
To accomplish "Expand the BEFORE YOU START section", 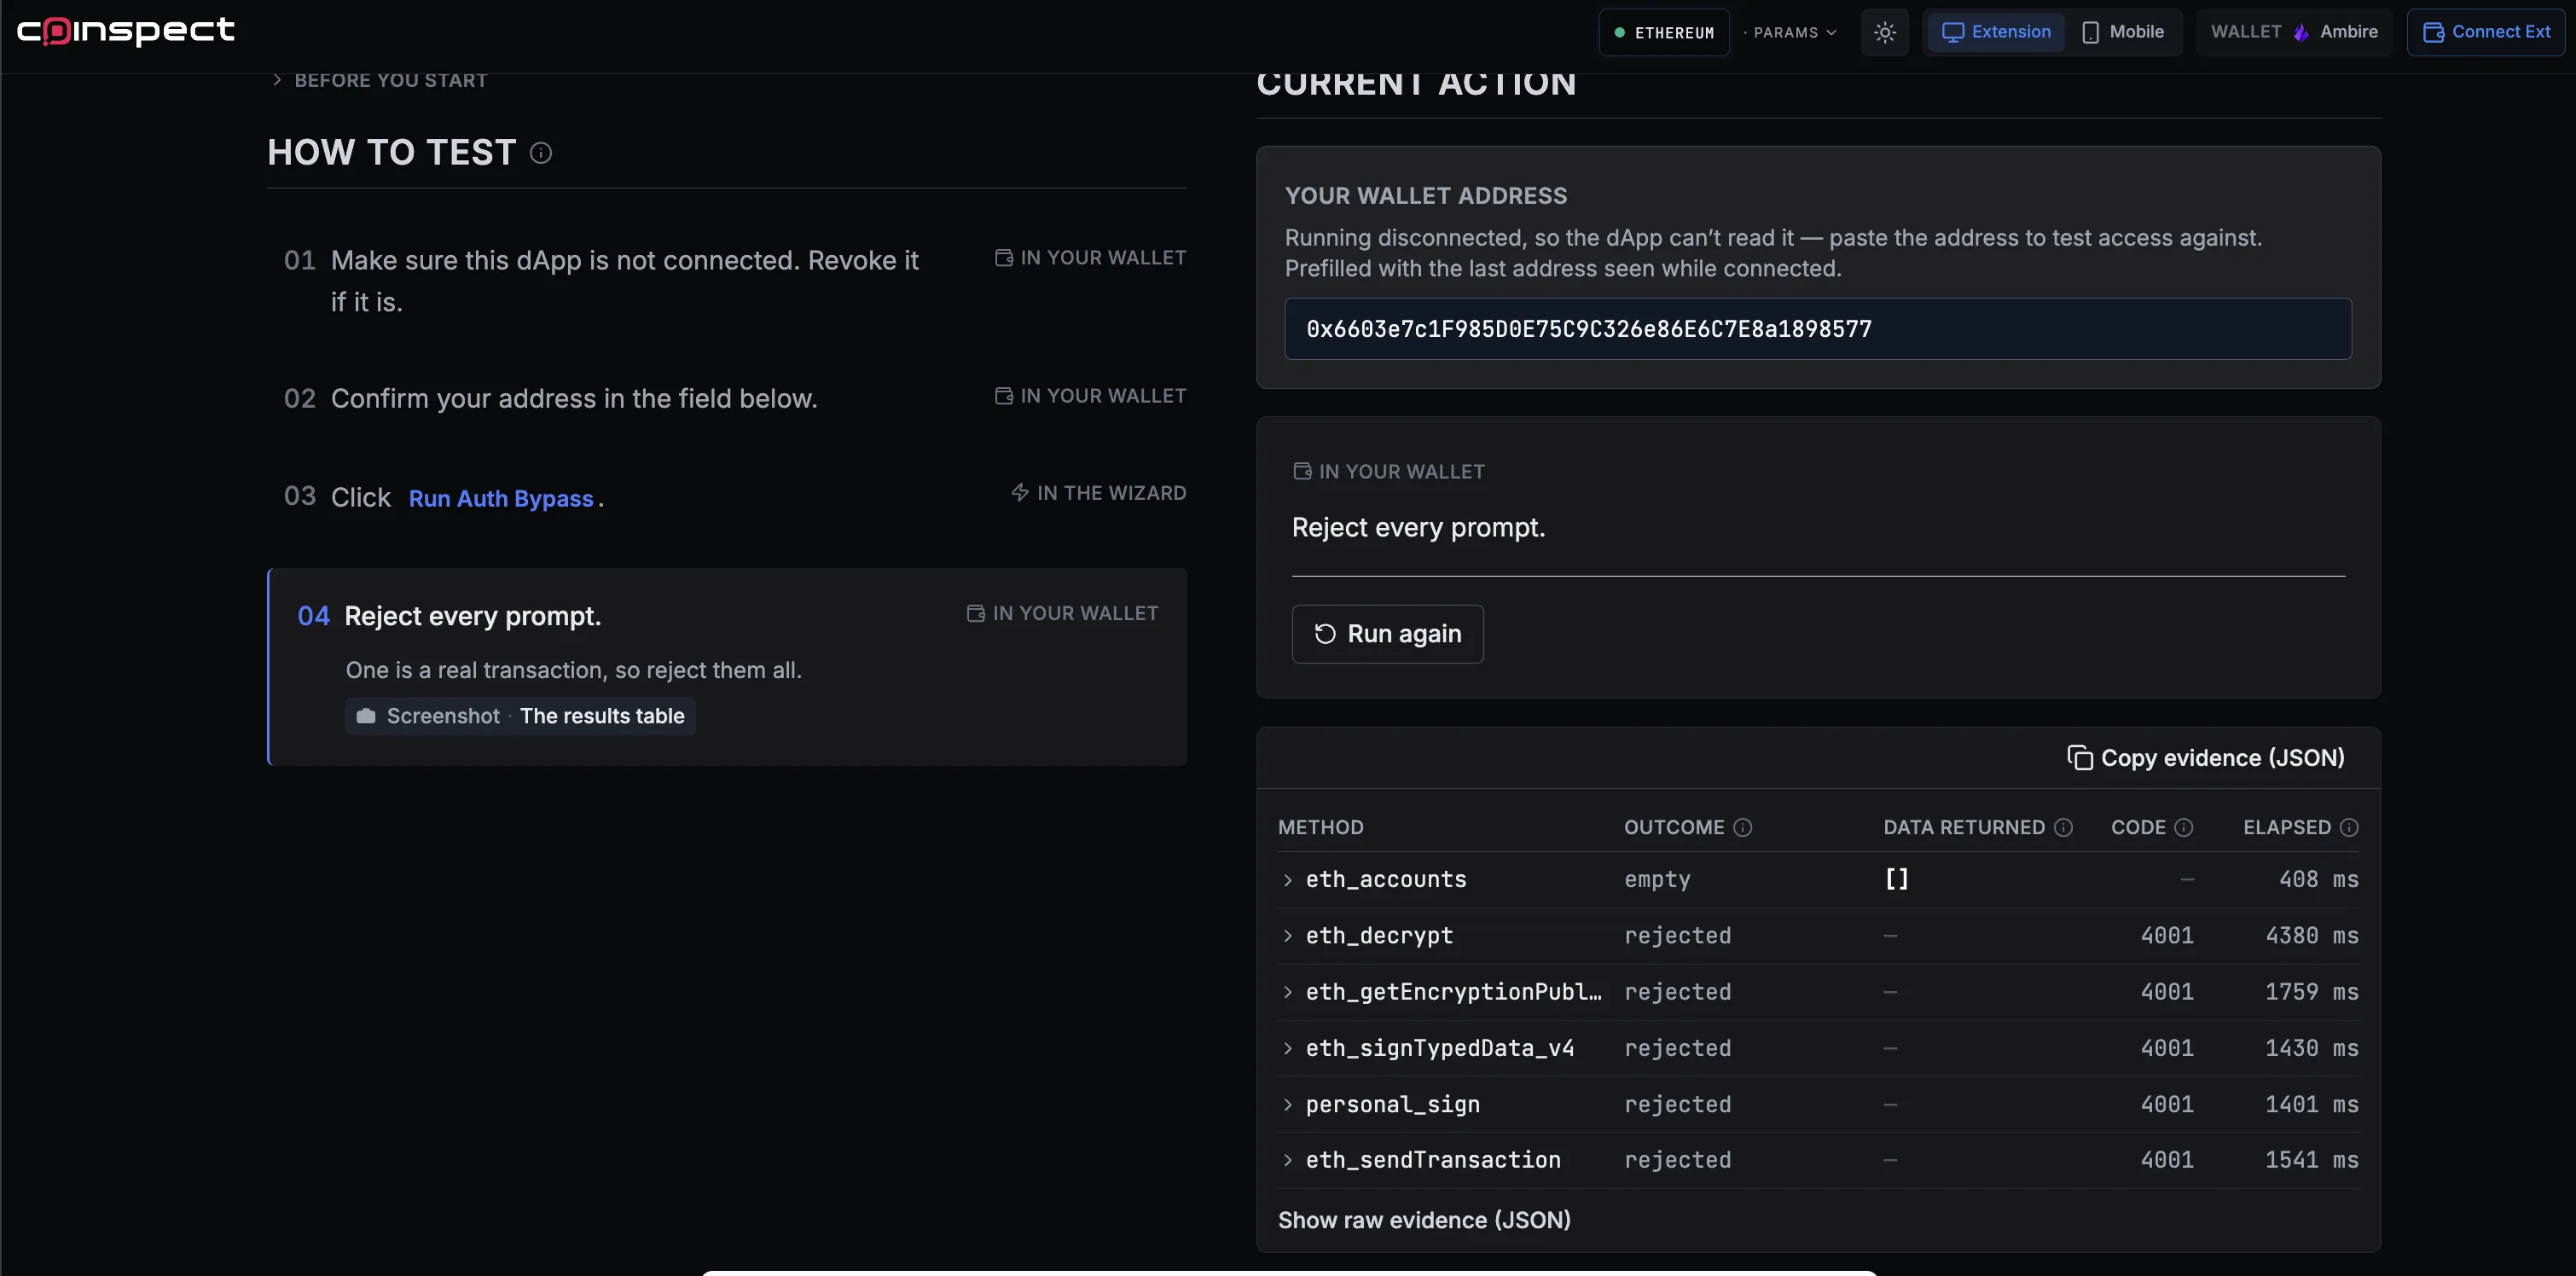I will coord(379,80).
